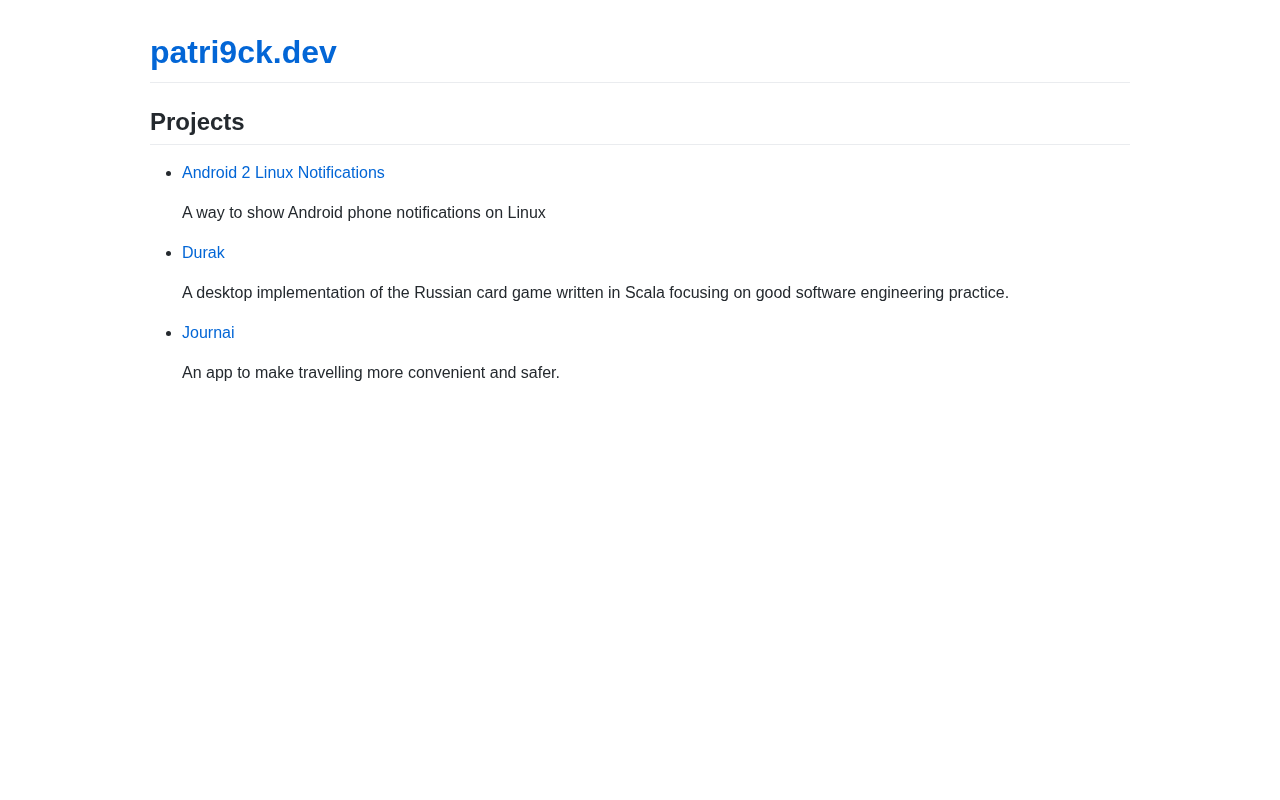Click the phrase A desktop implementation

(274, 293)
